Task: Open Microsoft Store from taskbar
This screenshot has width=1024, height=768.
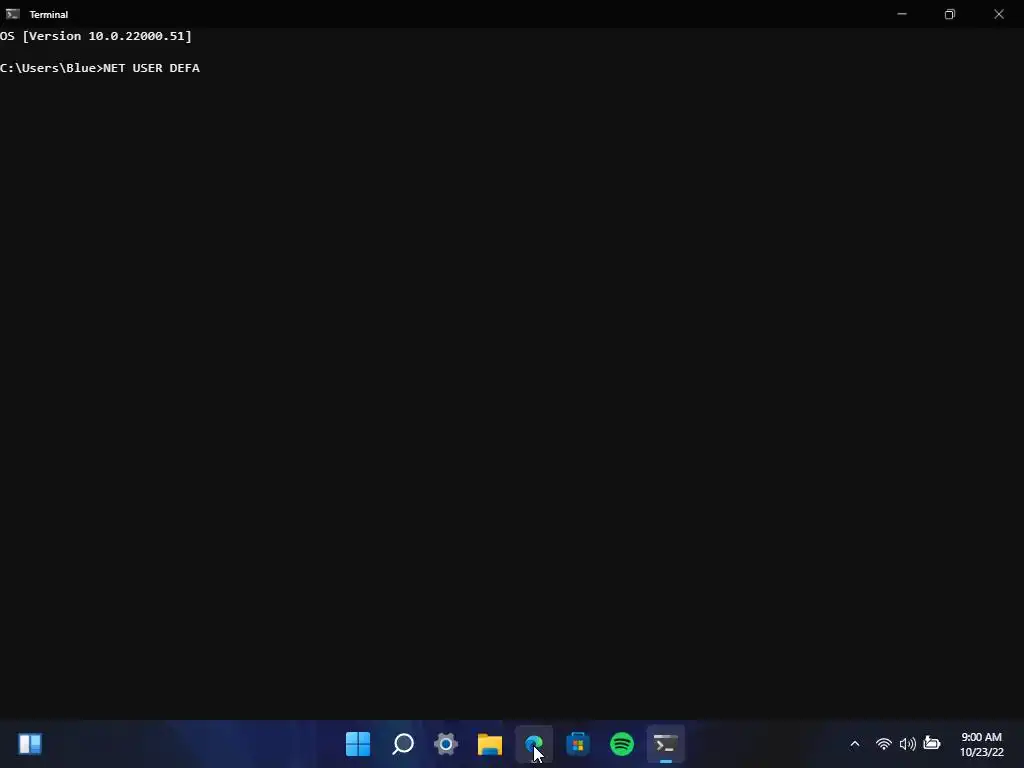Action: point(578,744)
